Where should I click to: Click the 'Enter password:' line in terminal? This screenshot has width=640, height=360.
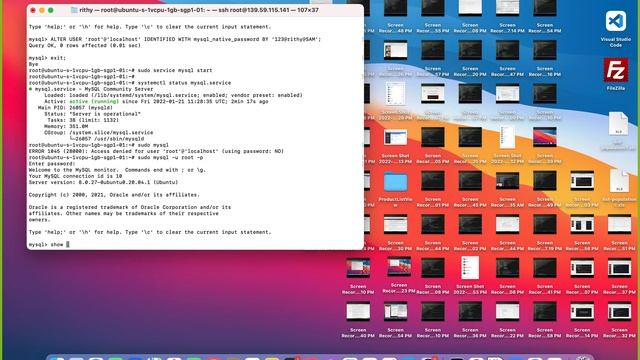point(52,164)
